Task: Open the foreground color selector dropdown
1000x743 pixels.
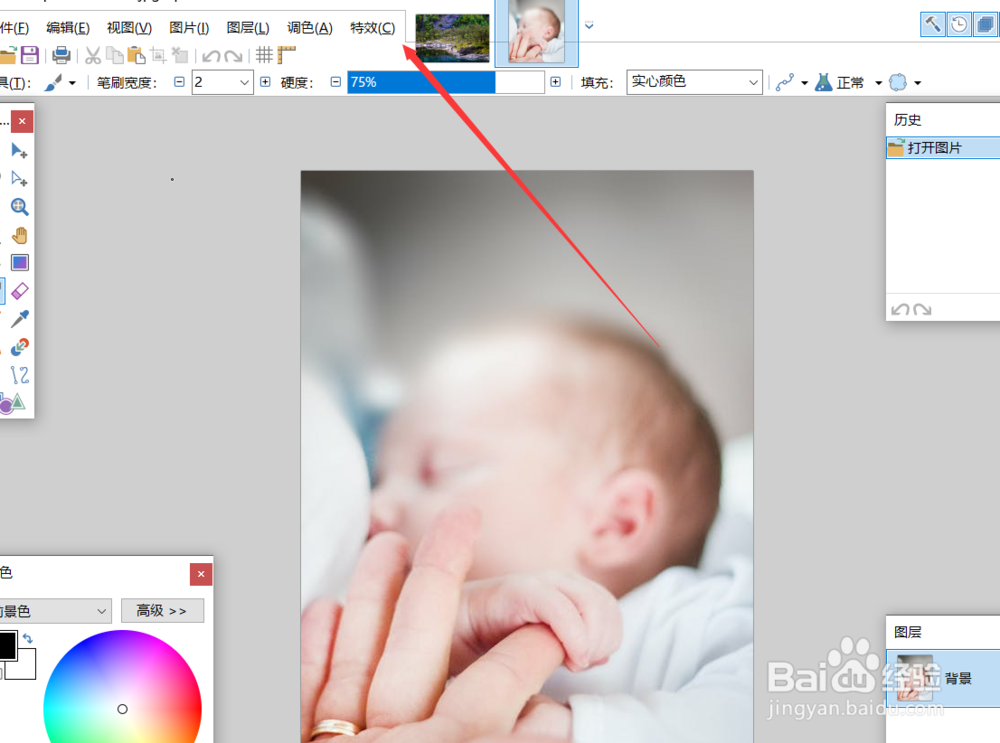Action: 55,611
